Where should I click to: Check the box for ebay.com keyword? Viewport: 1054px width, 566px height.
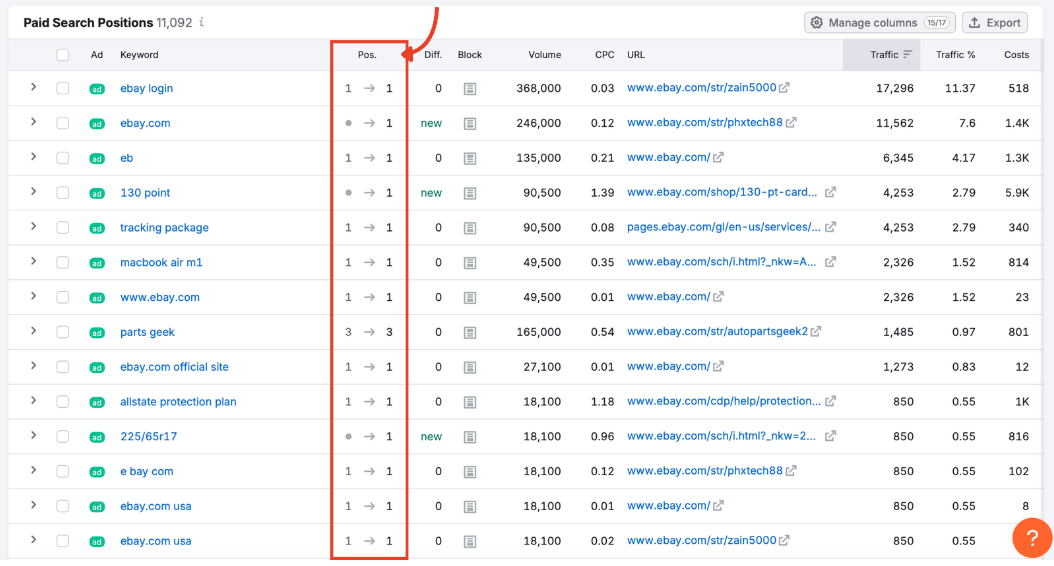pyautogui.click(x=63, y=123)
